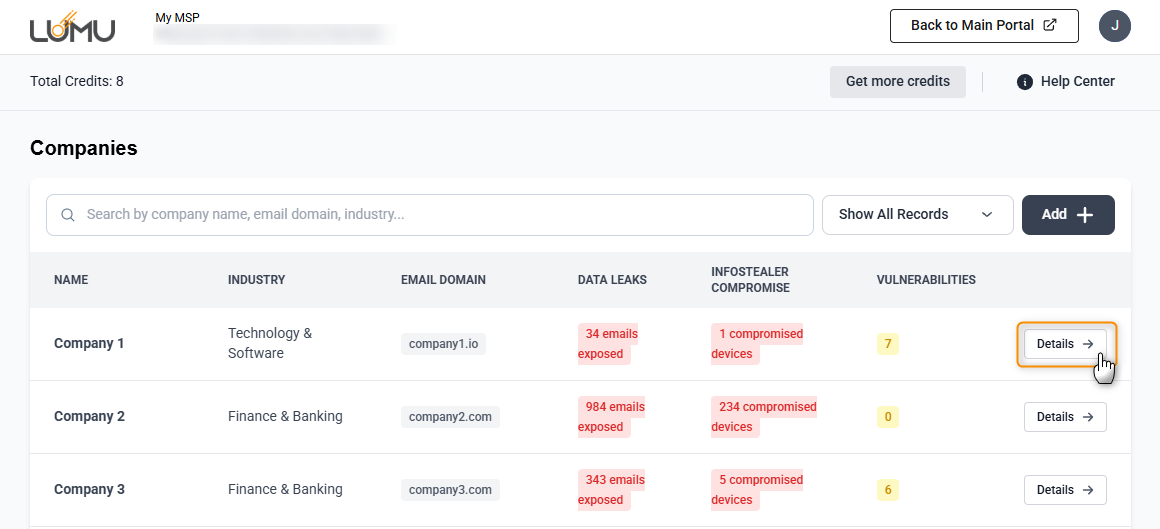1160x529 pixels.
Task: Open the user avatar J menu
Action: (1114, 26)
